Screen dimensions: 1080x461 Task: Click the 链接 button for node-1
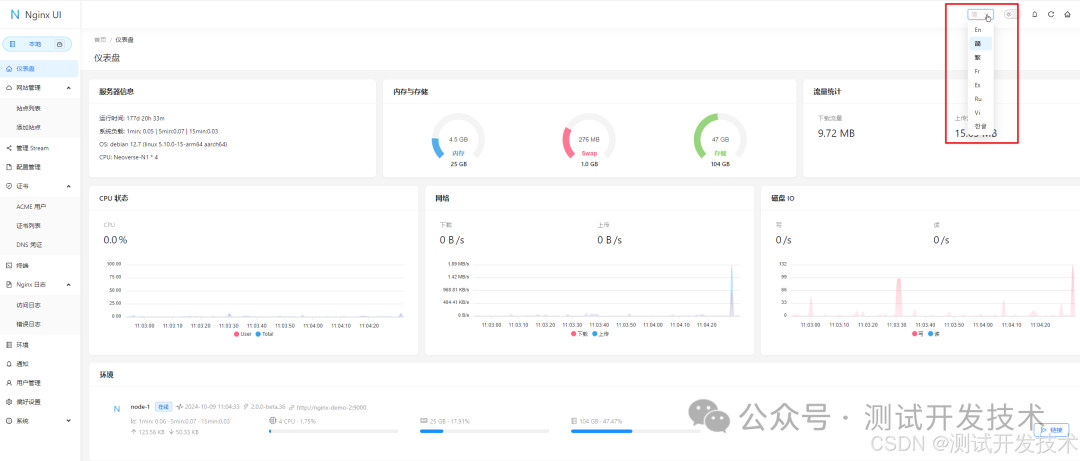(x=1050, y=430)
